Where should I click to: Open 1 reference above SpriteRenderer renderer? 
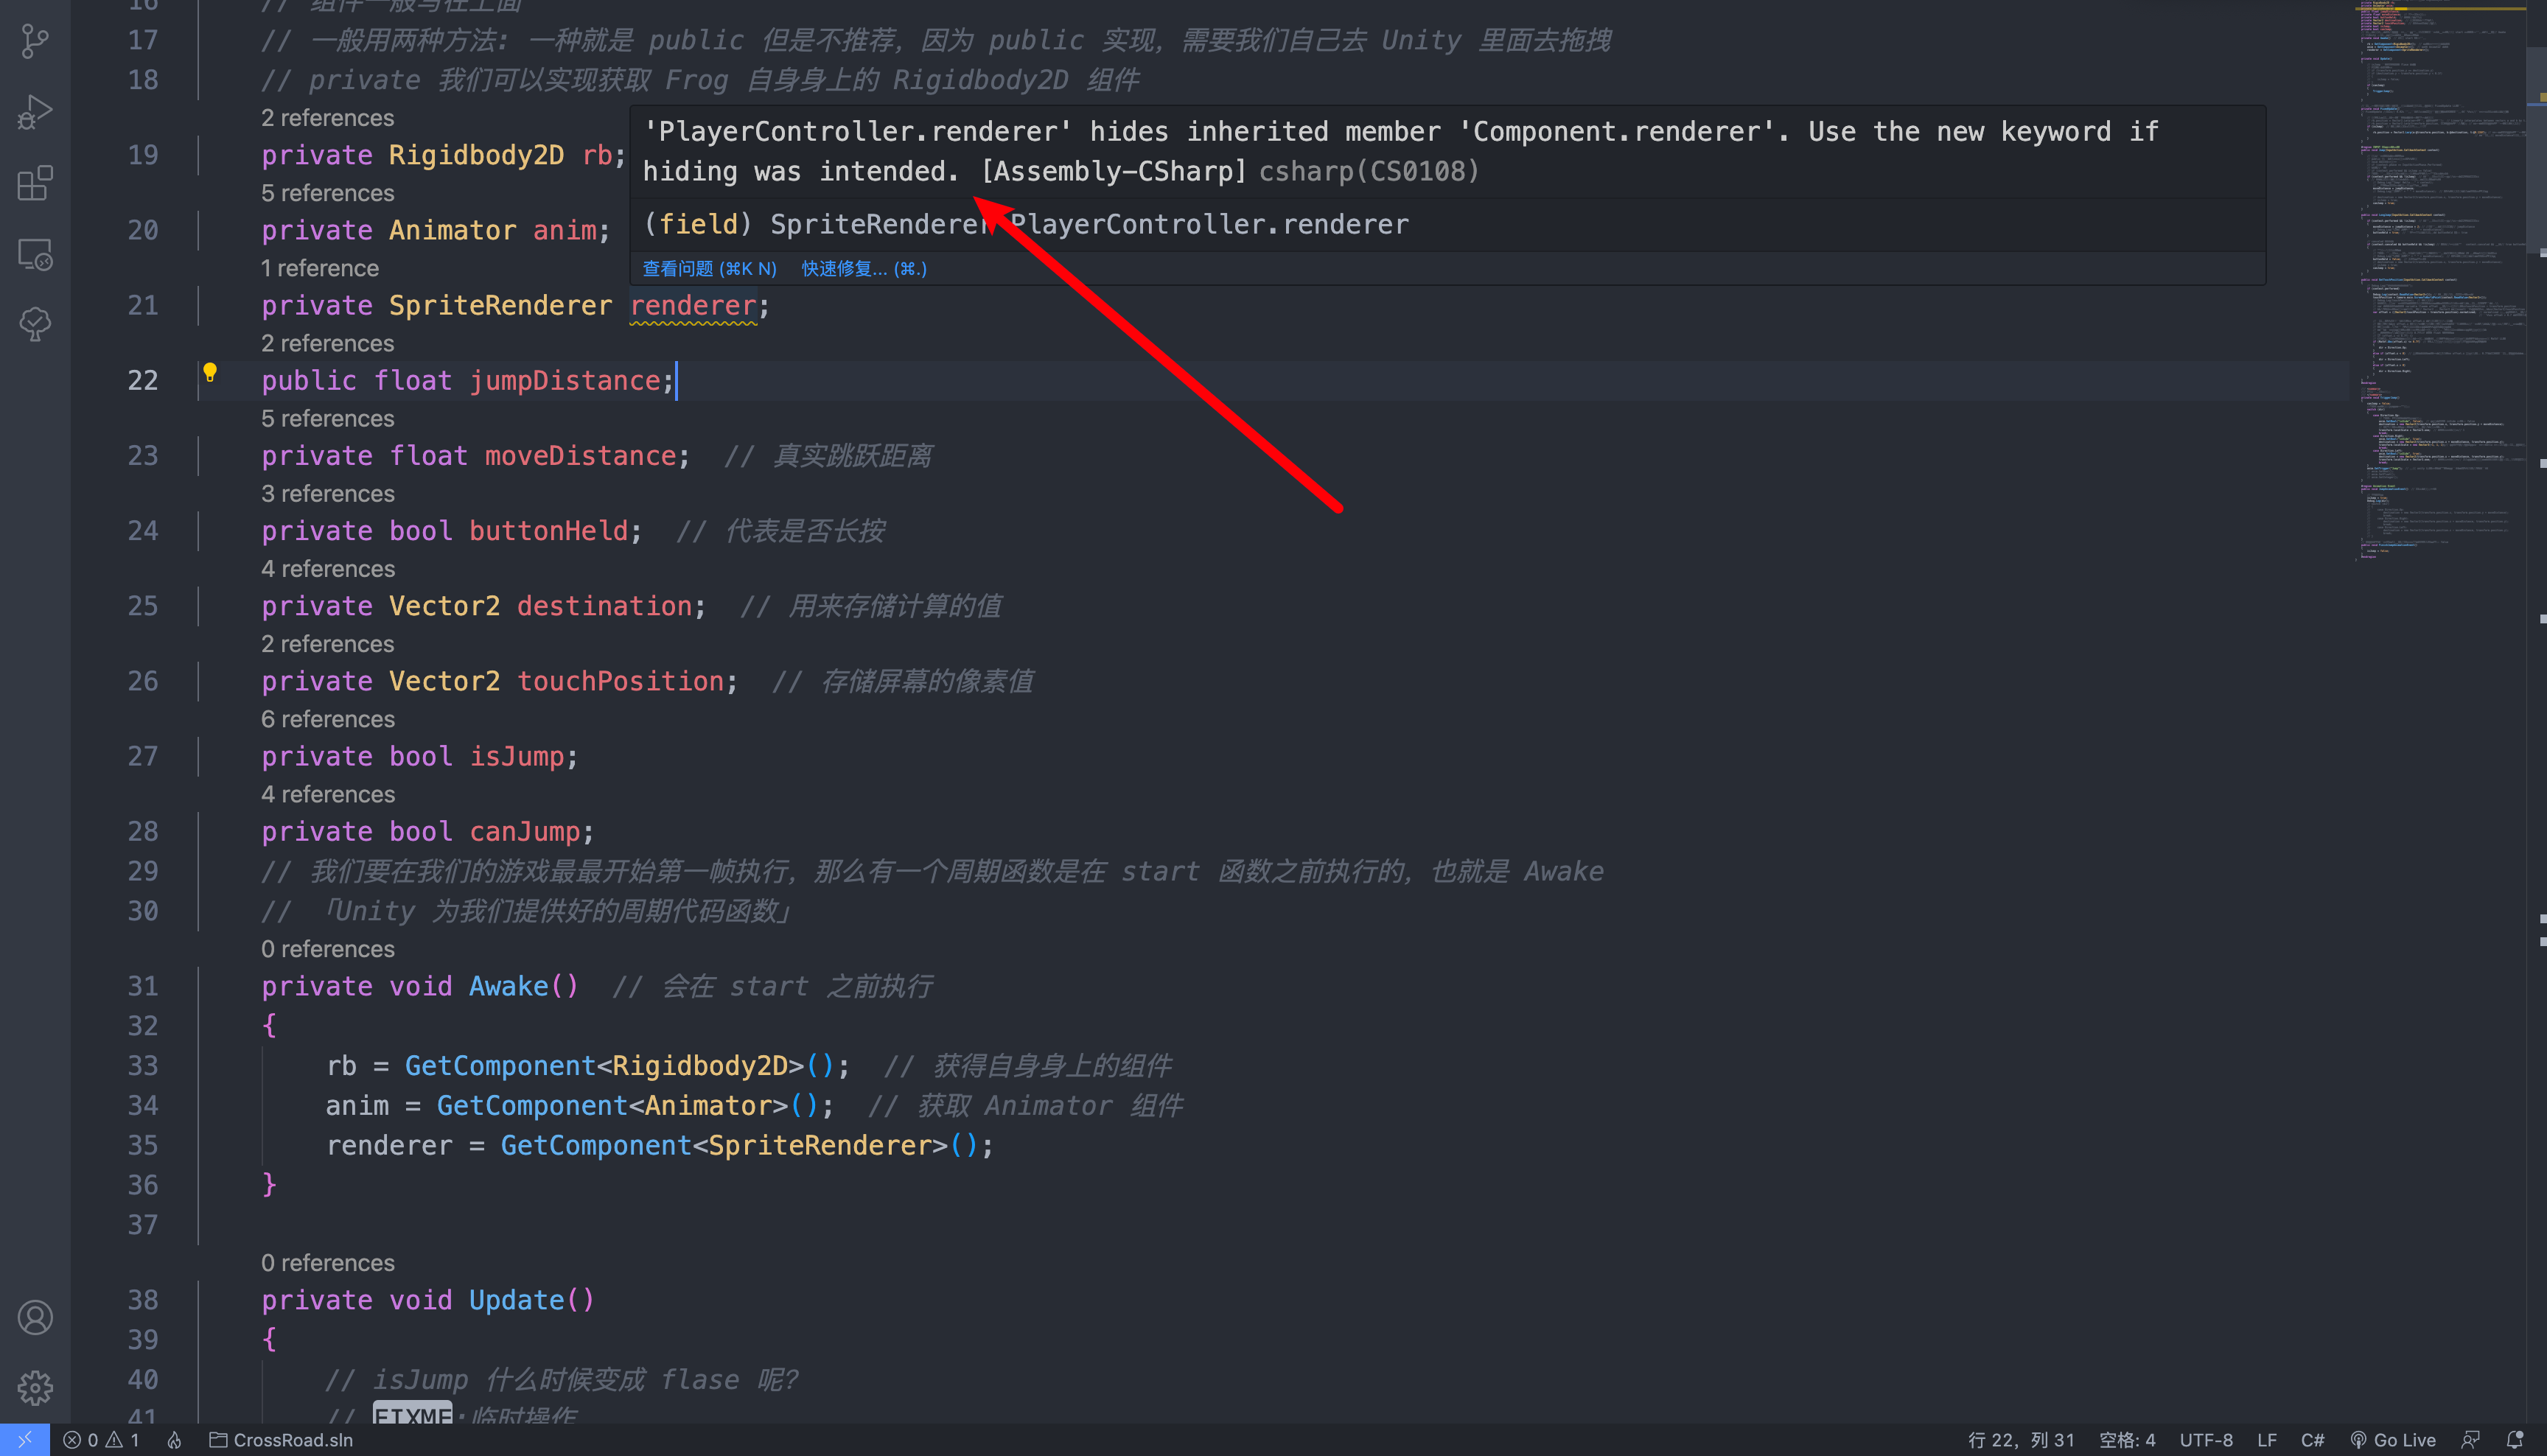tap(320, 268)
